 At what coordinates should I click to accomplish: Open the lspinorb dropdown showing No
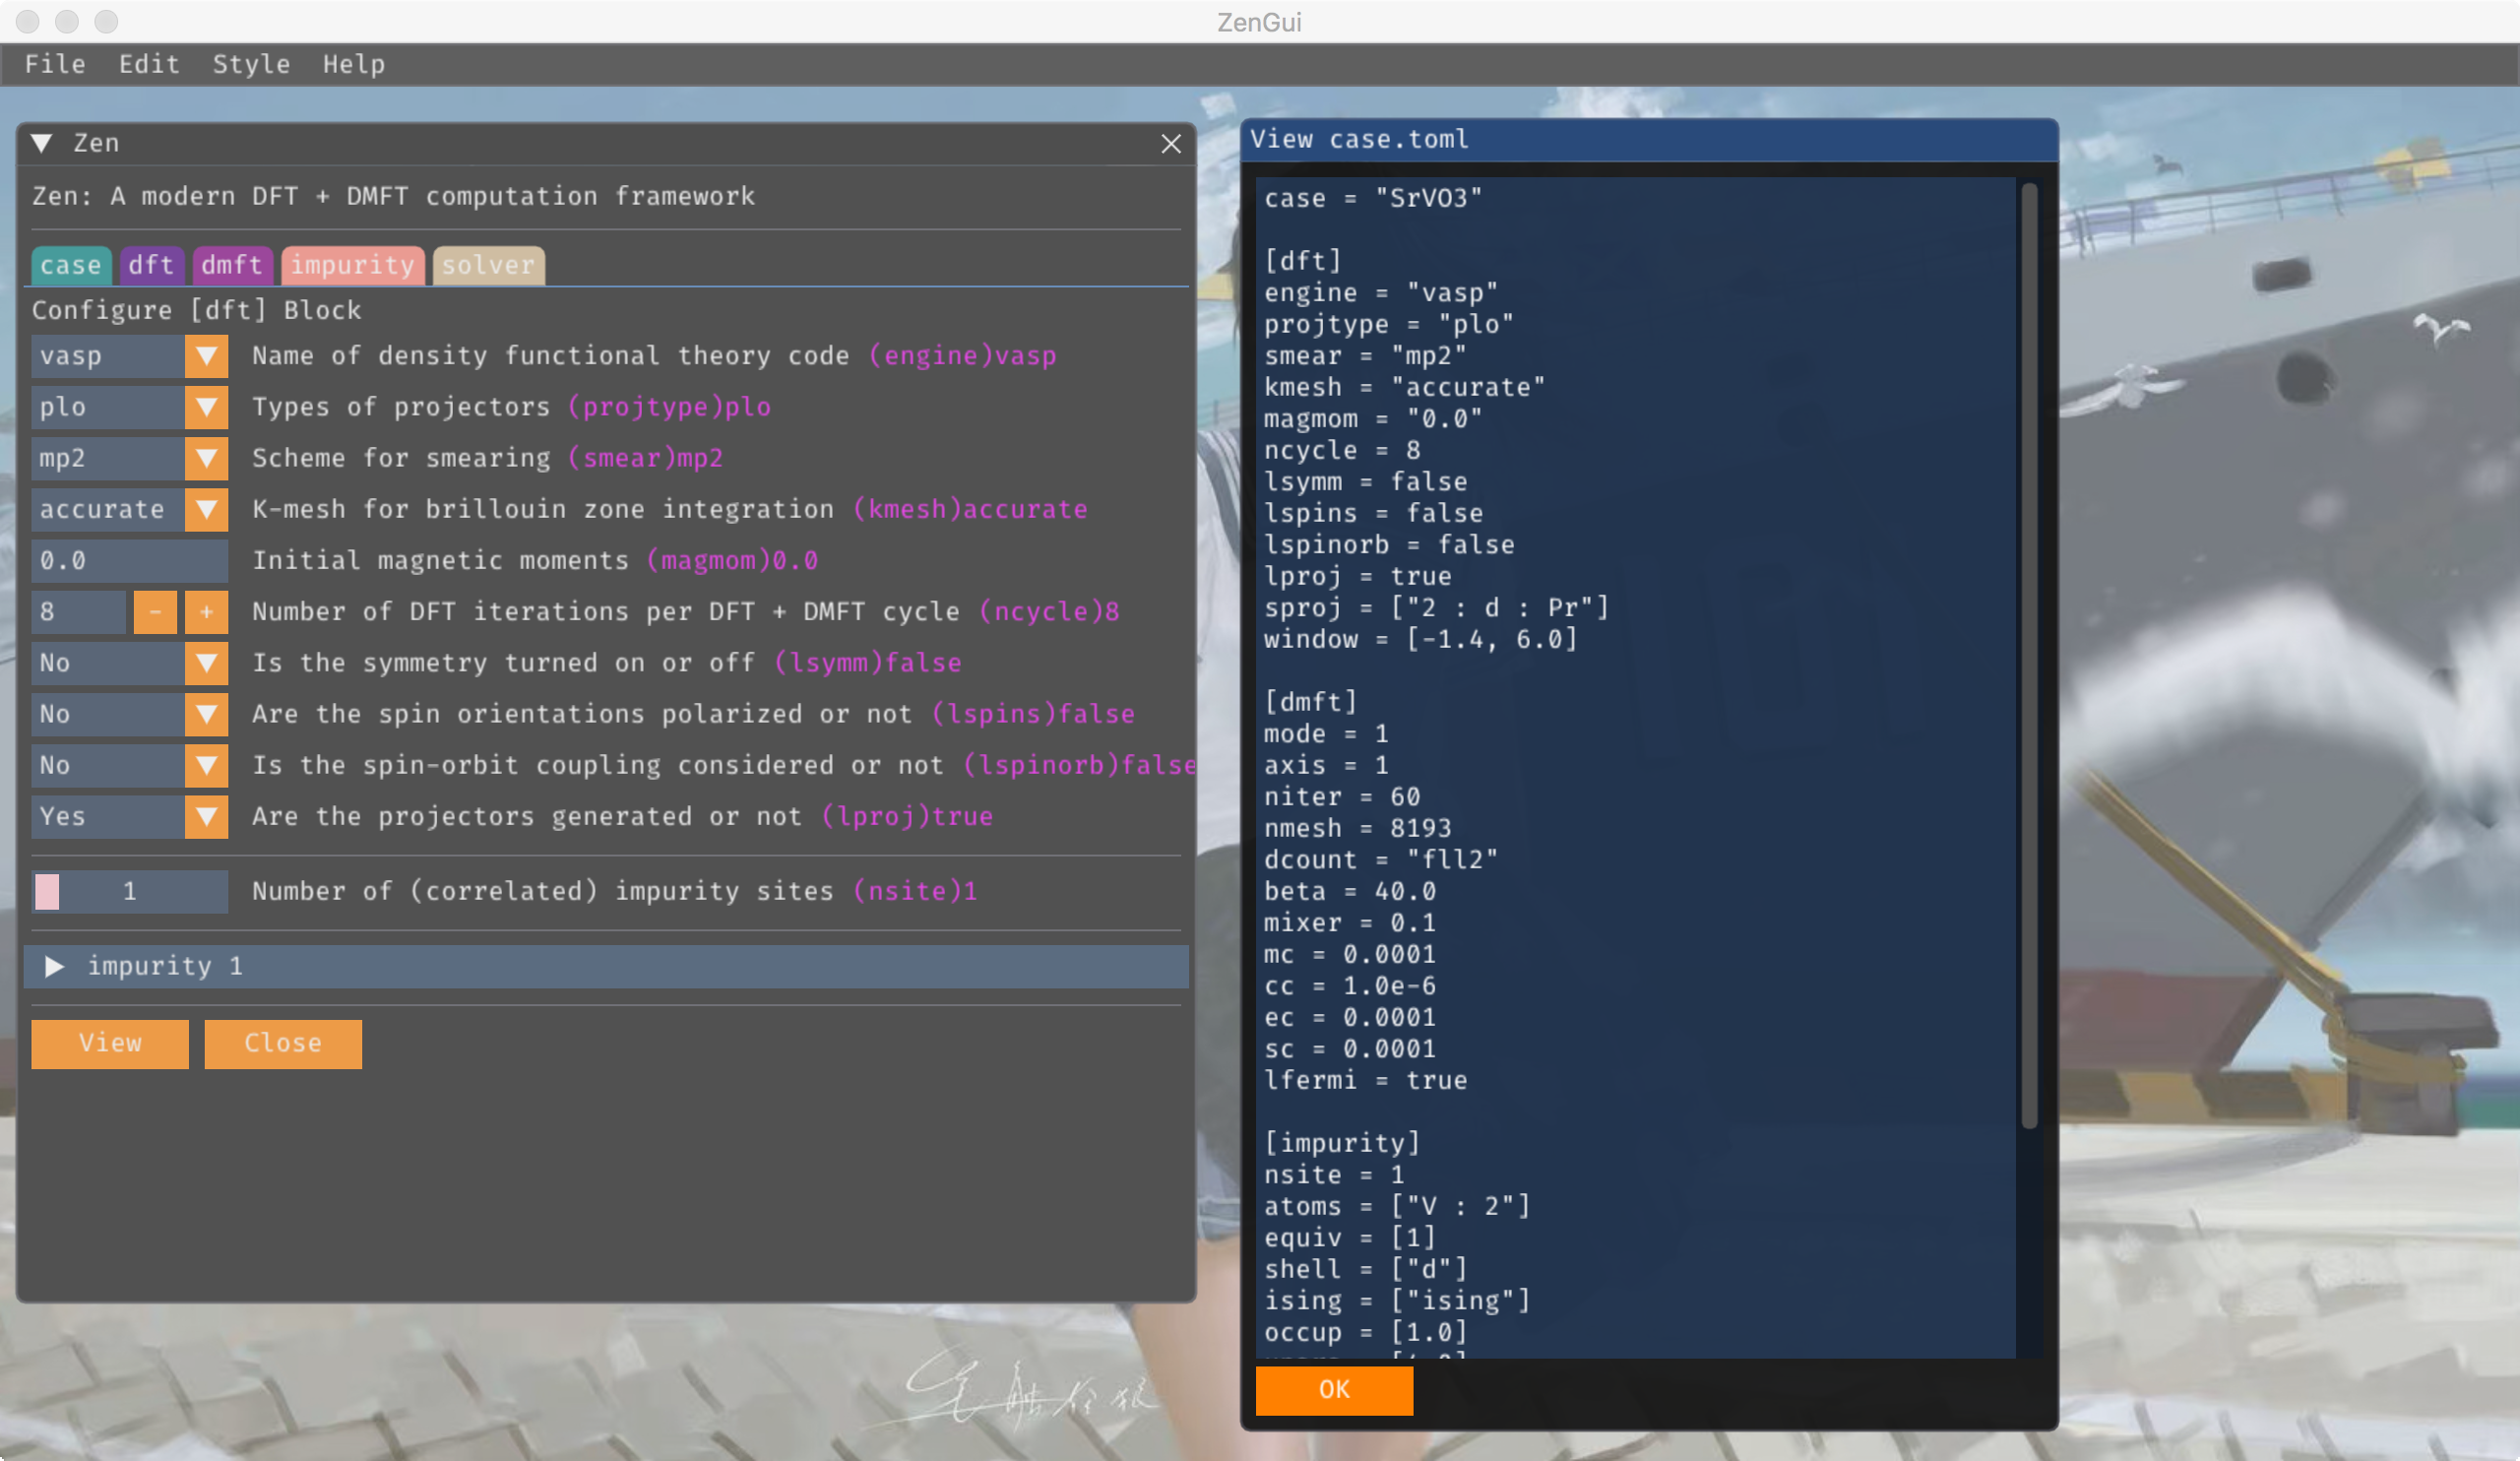point(130,765)
